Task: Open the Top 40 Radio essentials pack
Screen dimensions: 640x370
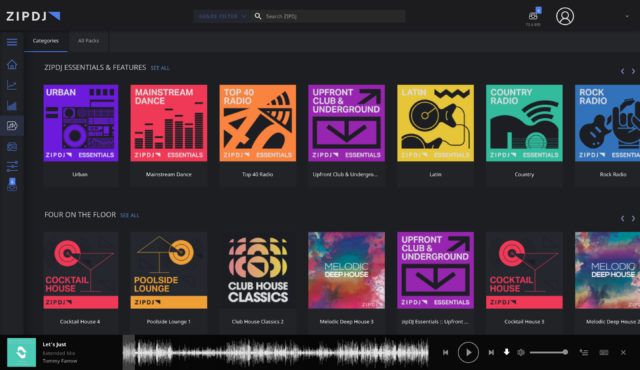Action: coord(258,123)
